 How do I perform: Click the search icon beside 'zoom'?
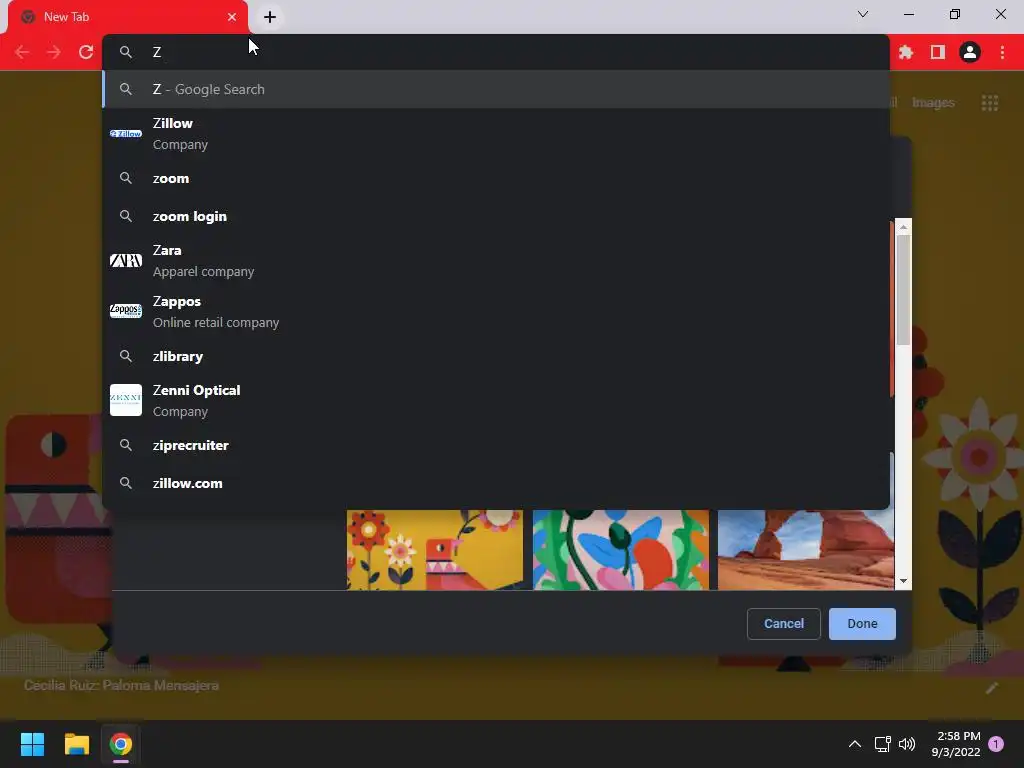[126, 178]
